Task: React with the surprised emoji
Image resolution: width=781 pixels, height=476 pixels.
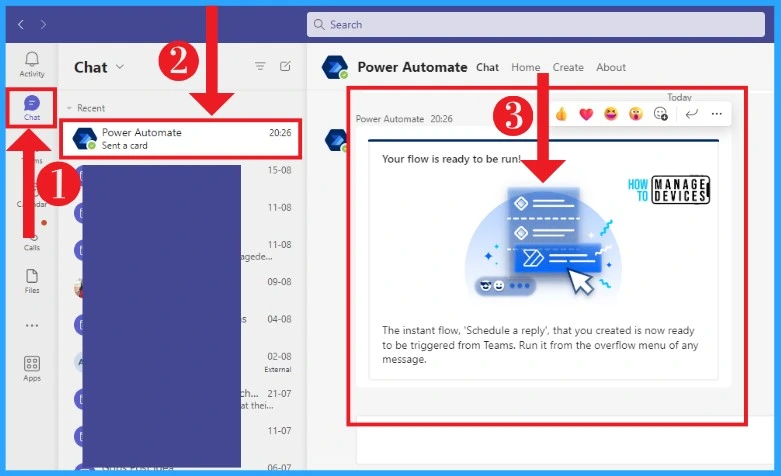Action: coord(636,114)
